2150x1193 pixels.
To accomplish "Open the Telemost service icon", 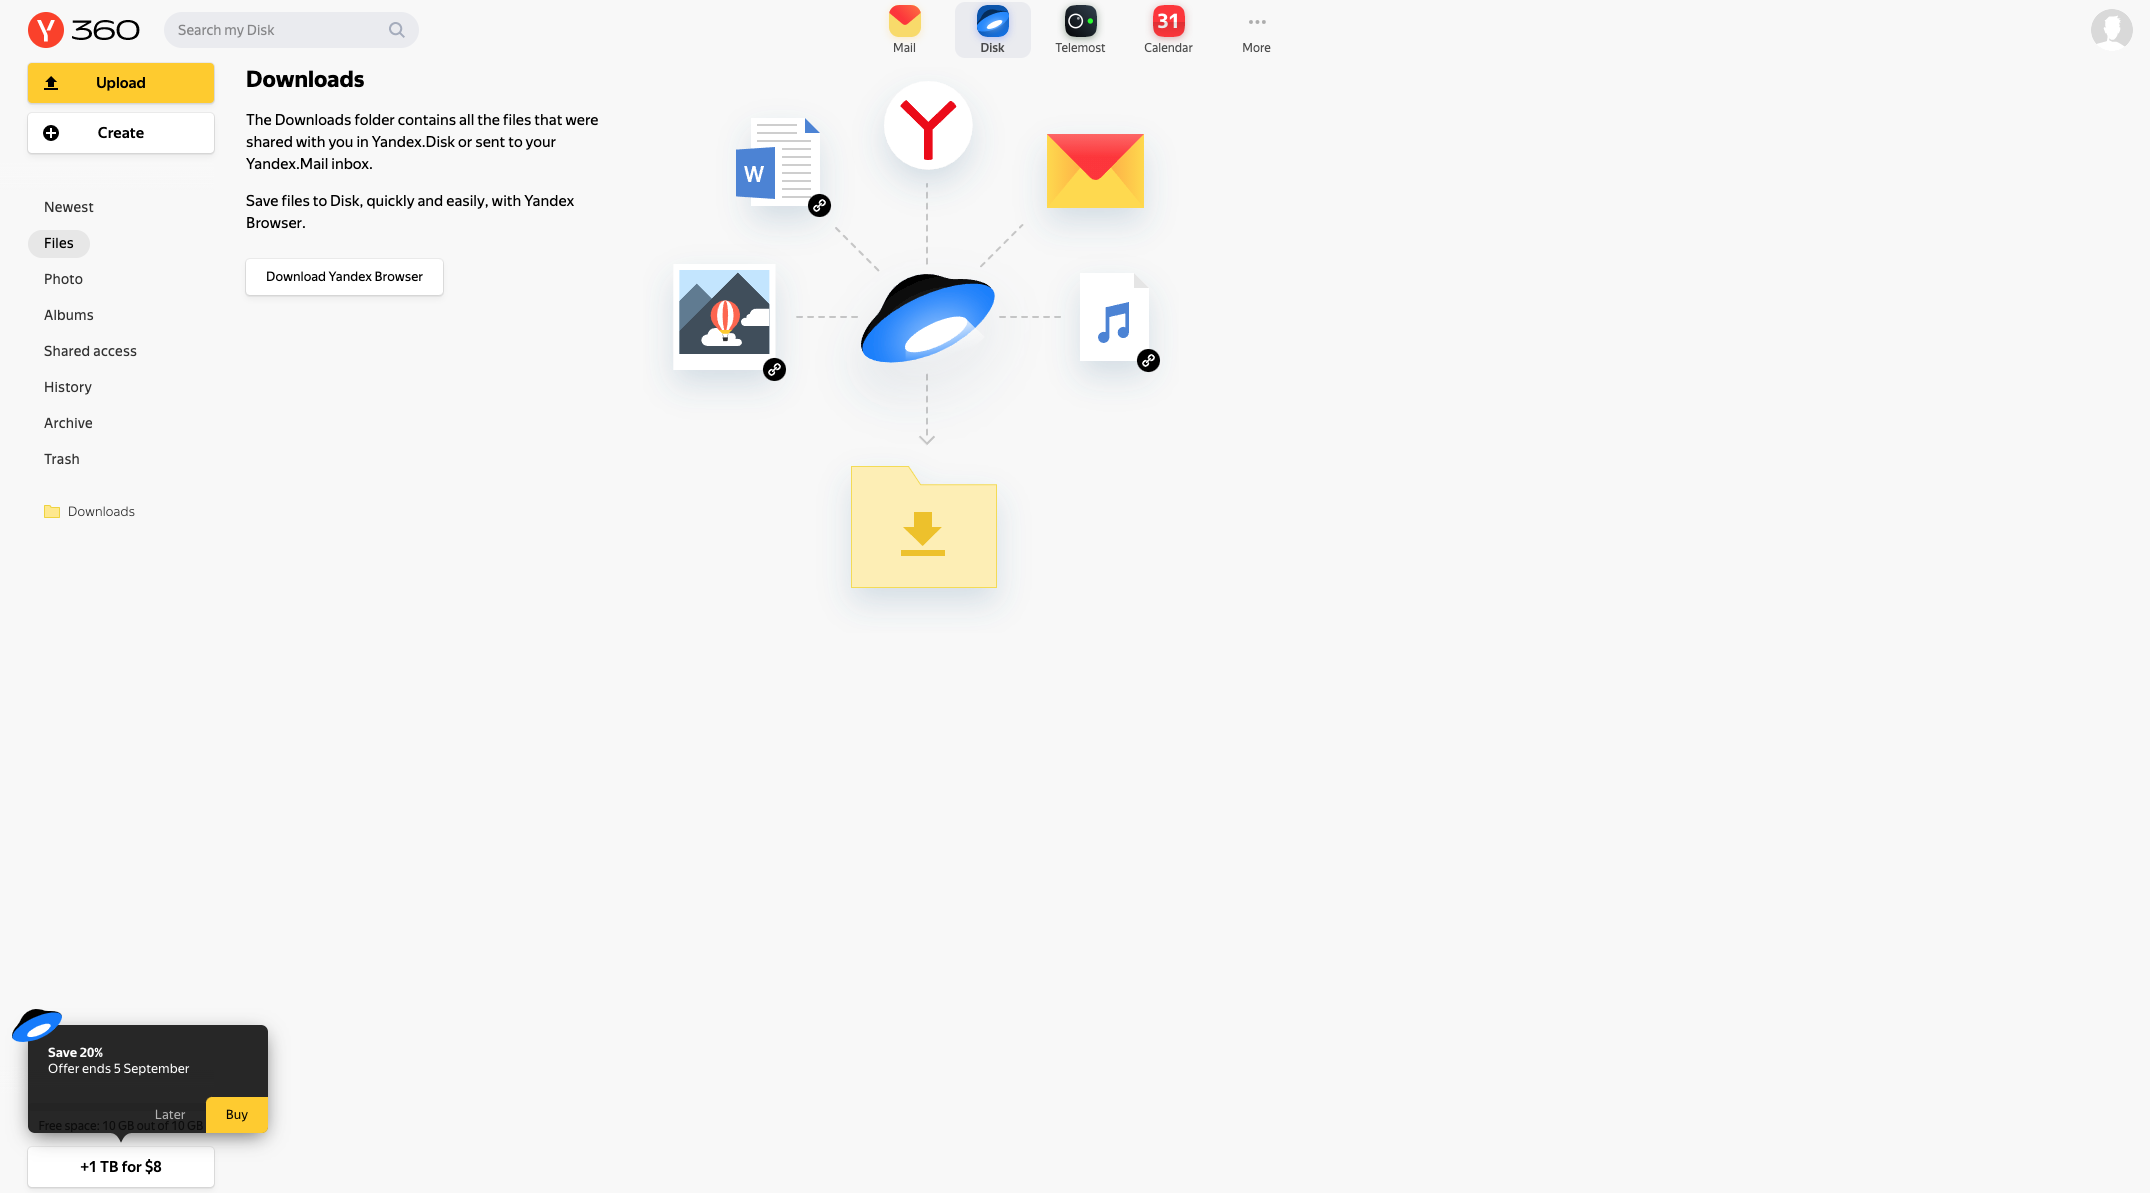I will click(1080, 30).
